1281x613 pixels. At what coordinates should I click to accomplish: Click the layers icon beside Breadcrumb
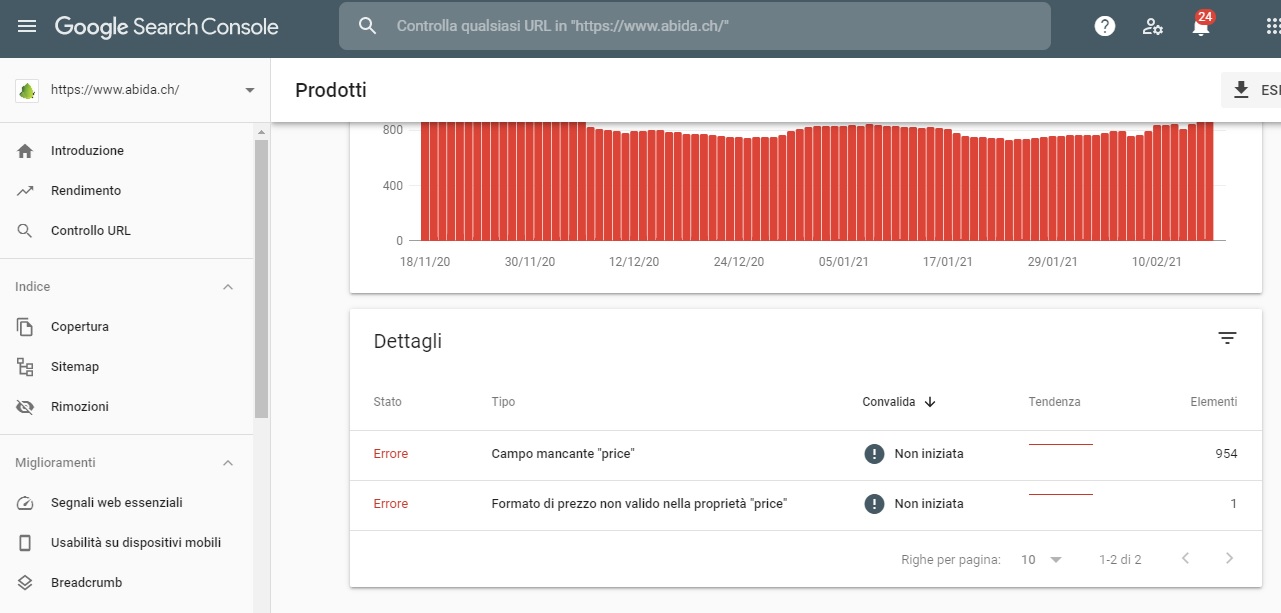[26, 583]
